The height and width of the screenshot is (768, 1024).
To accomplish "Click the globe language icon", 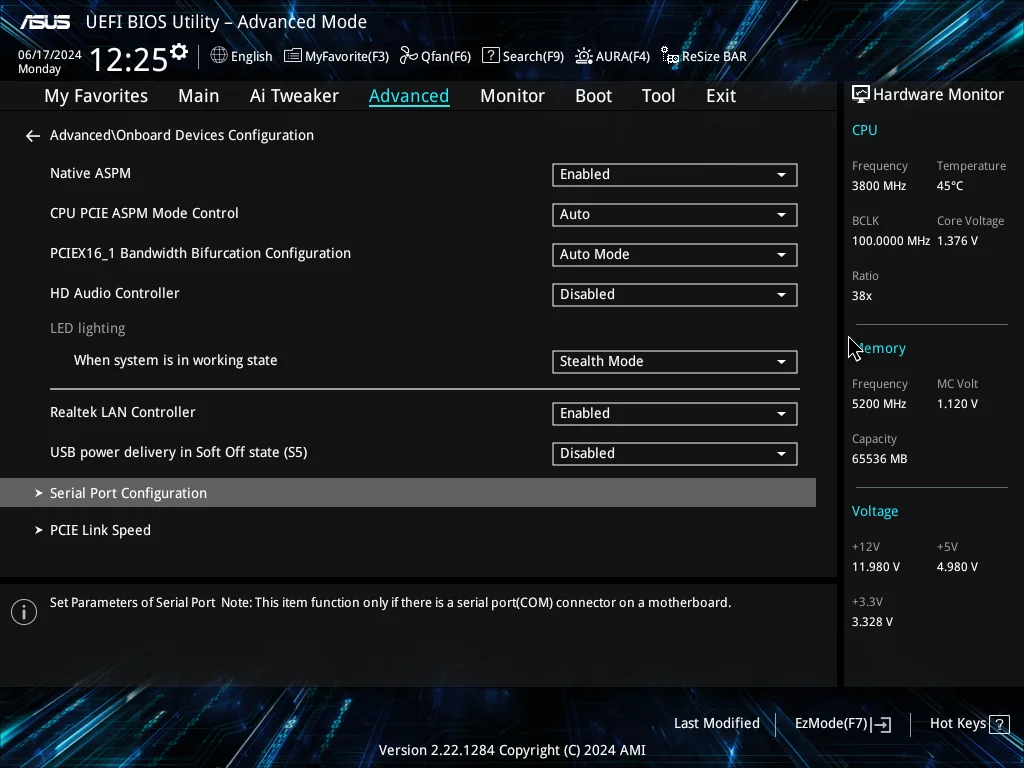I will [219, 56].
